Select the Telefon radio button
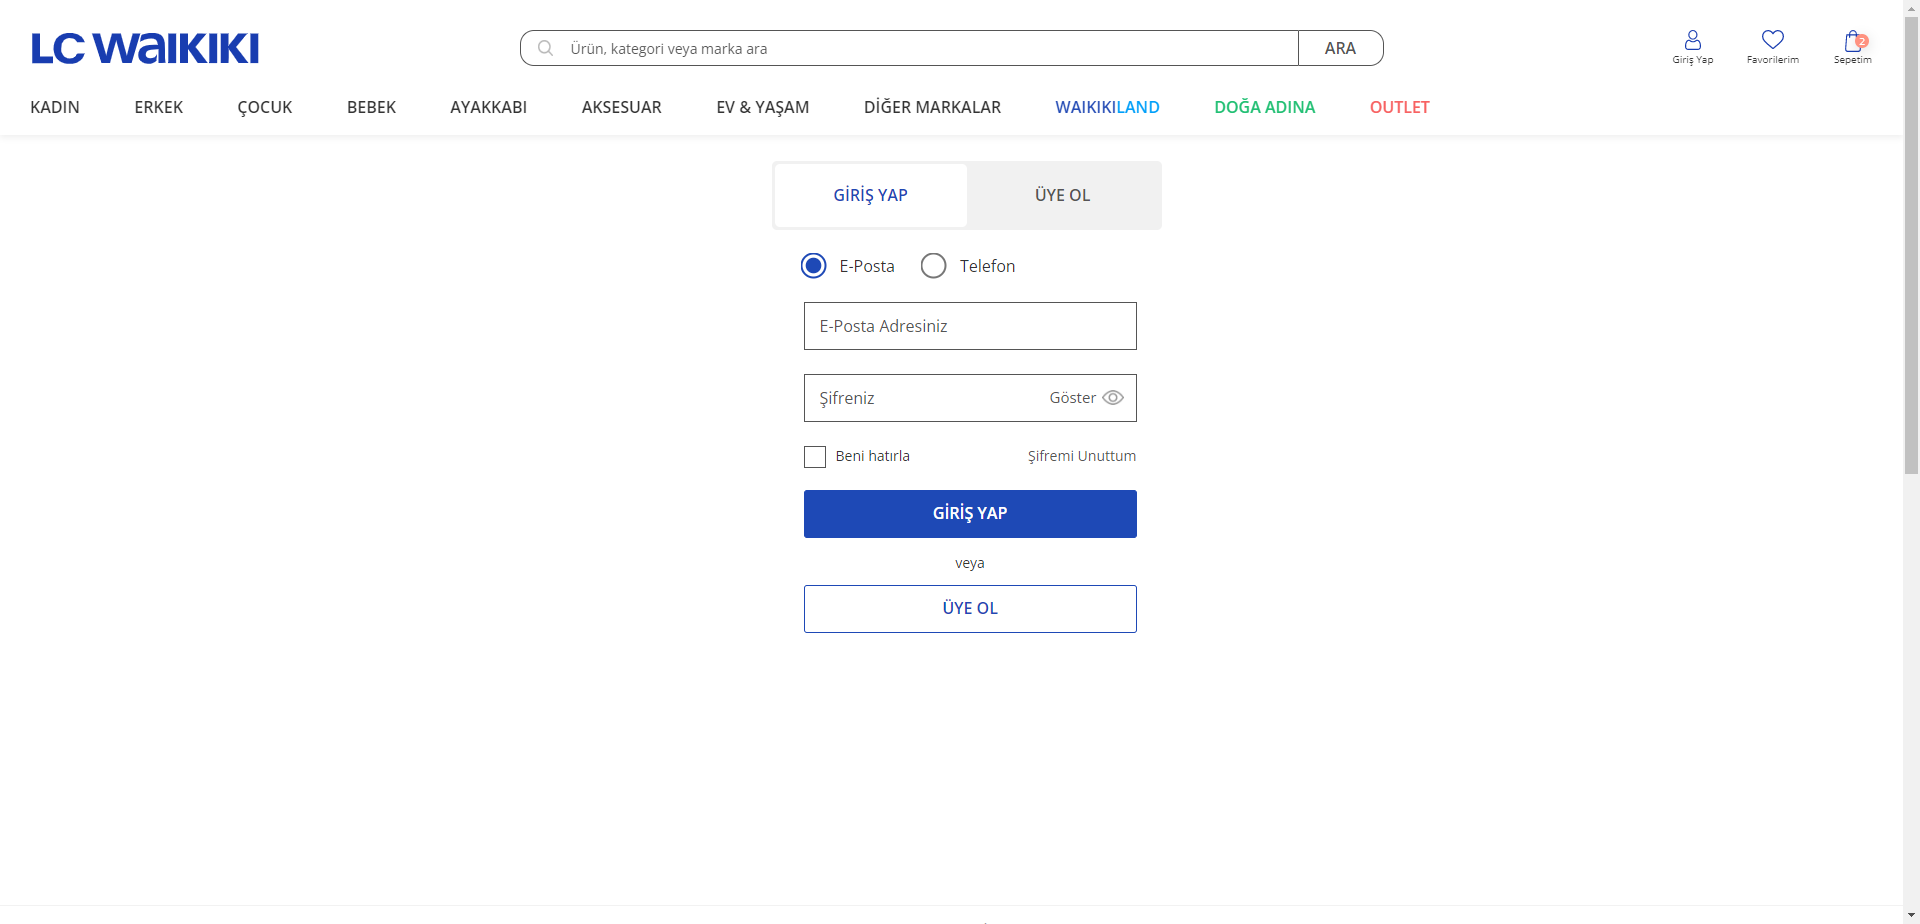This screenshot has height=924, width=1920. click(x=933, y=266)
